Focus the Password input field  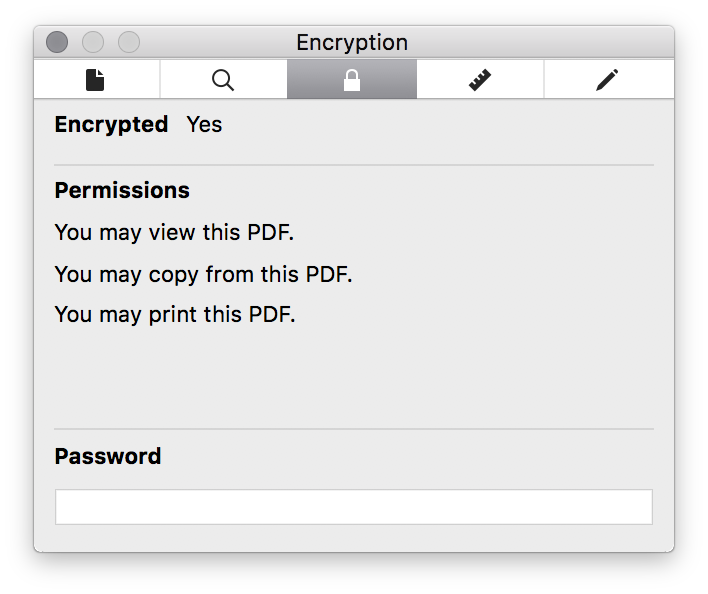pos(354,507)
